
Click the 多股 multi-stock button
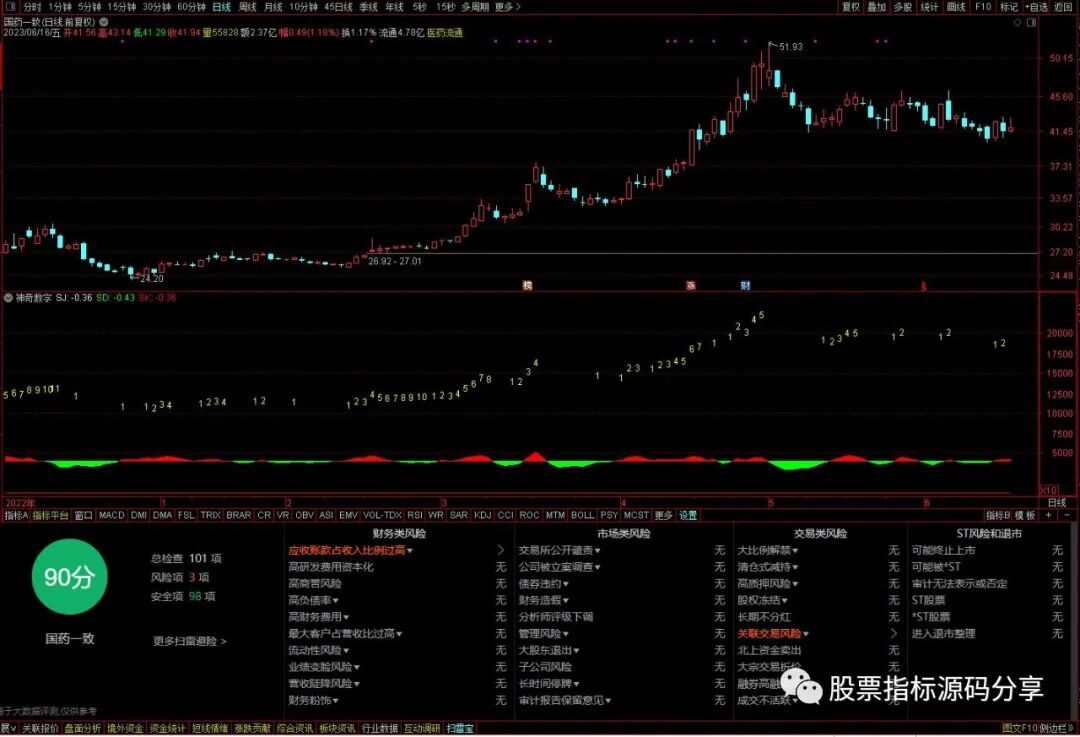[x=903, y=7]
